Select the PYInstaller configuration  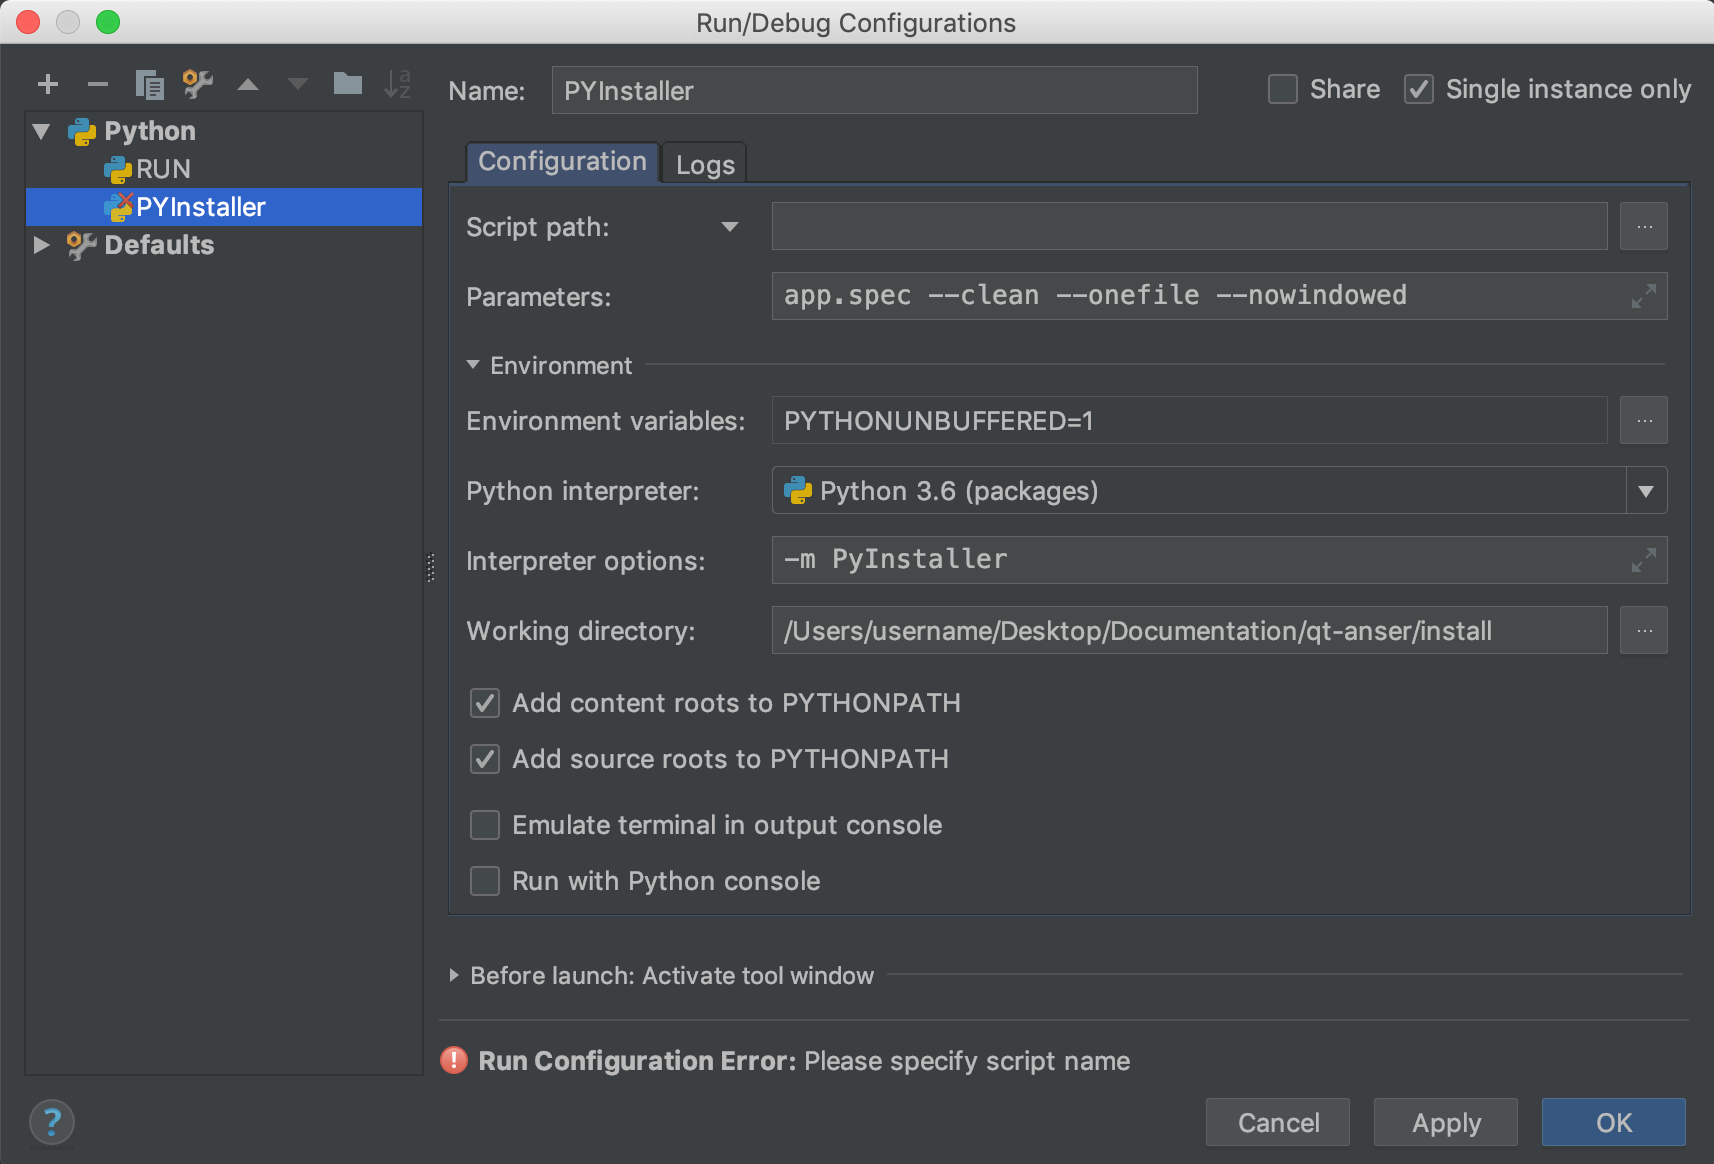[224, 207]
